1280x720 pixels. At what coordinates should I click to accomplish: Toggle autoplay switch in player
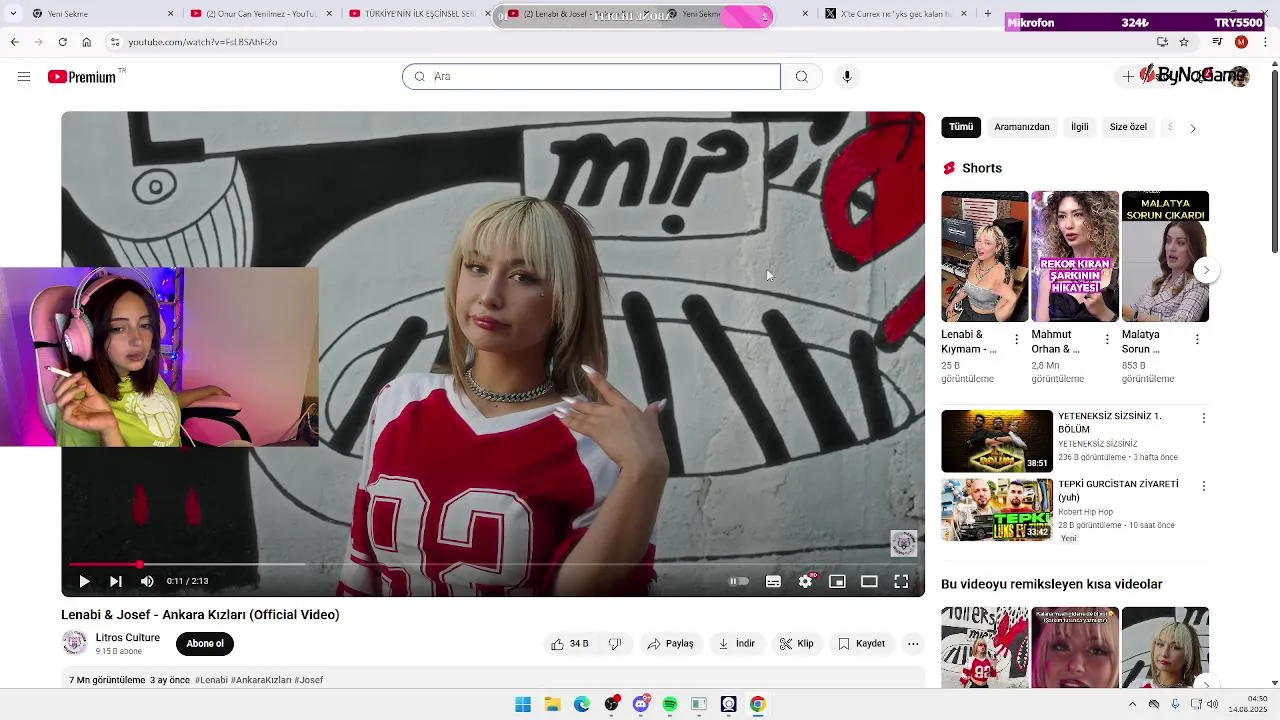[x=739, y=581]
